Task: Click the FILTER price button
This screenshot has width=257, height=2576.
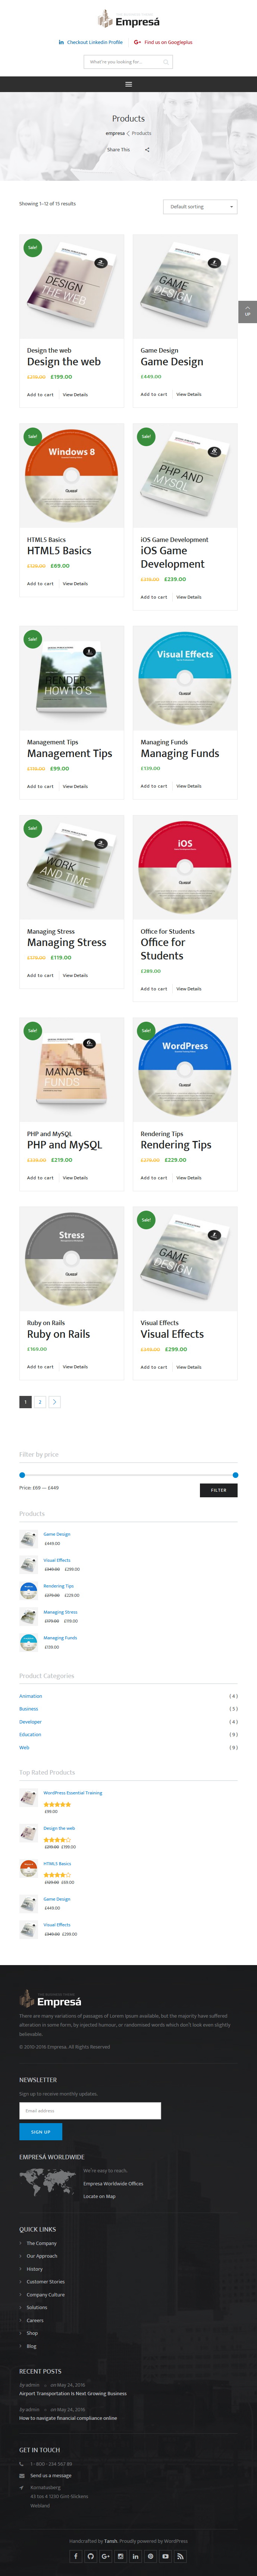Action: pyautogui.click(x=218, y=1490)
